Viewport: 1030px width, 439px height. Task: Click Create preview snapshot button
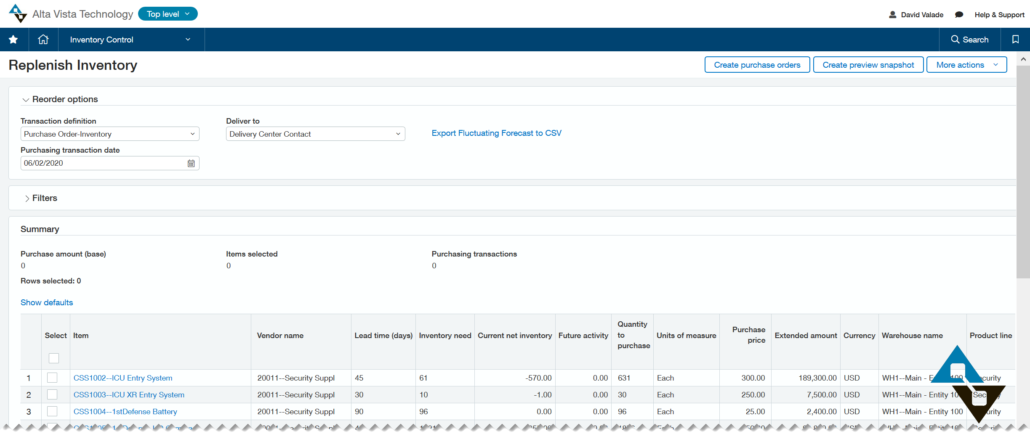click(x=868, y=65)
